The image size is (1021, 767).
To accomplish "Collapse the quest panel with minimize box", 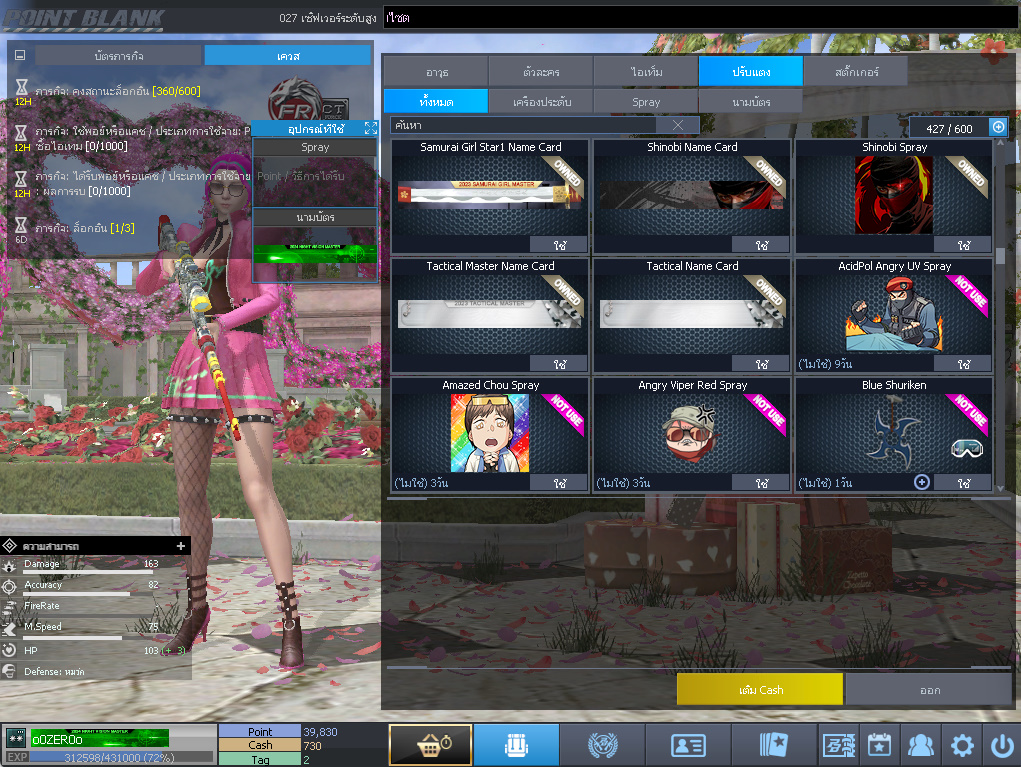I will click(x=20, y=56).
